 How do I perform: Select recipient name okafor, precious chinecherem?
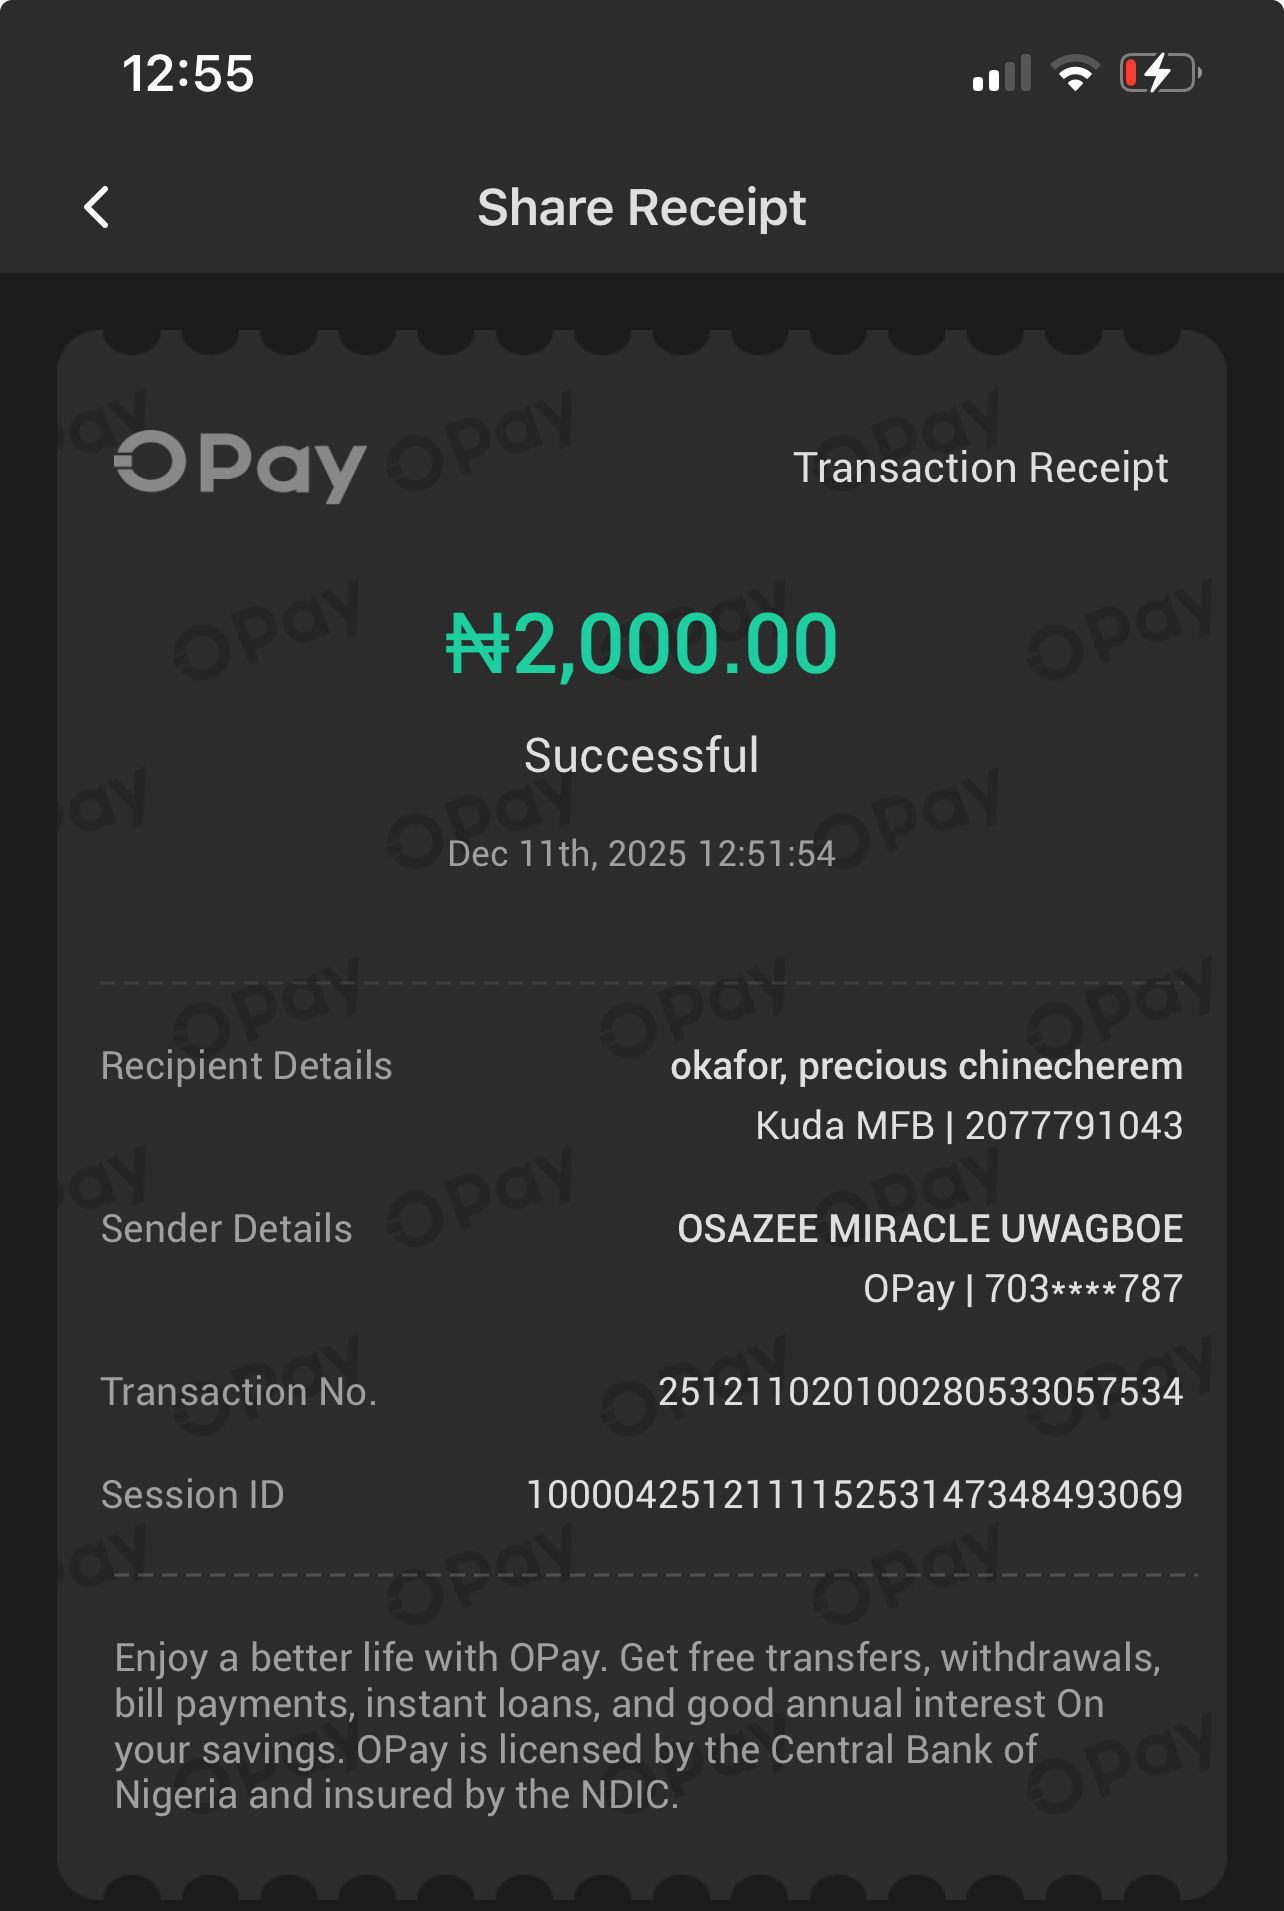point(926,1066)
